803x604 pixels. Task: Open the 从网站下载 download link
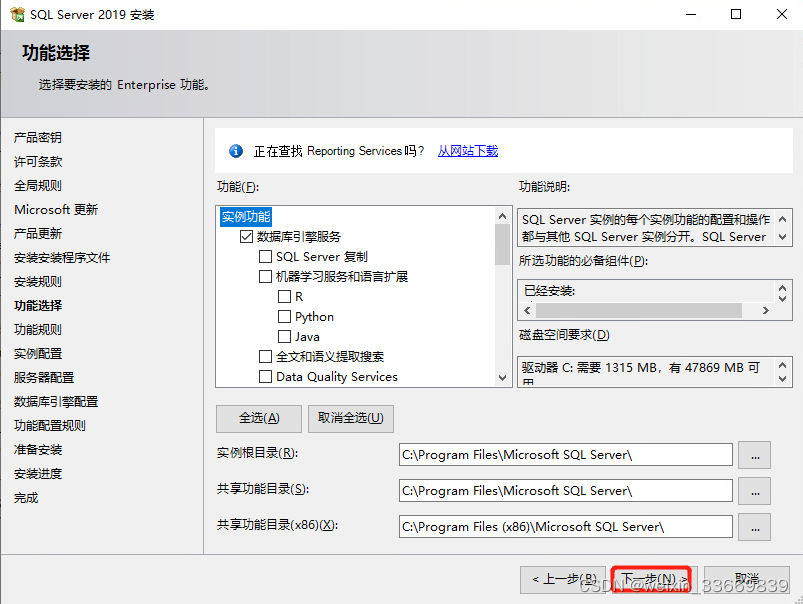tap(468, 151)
